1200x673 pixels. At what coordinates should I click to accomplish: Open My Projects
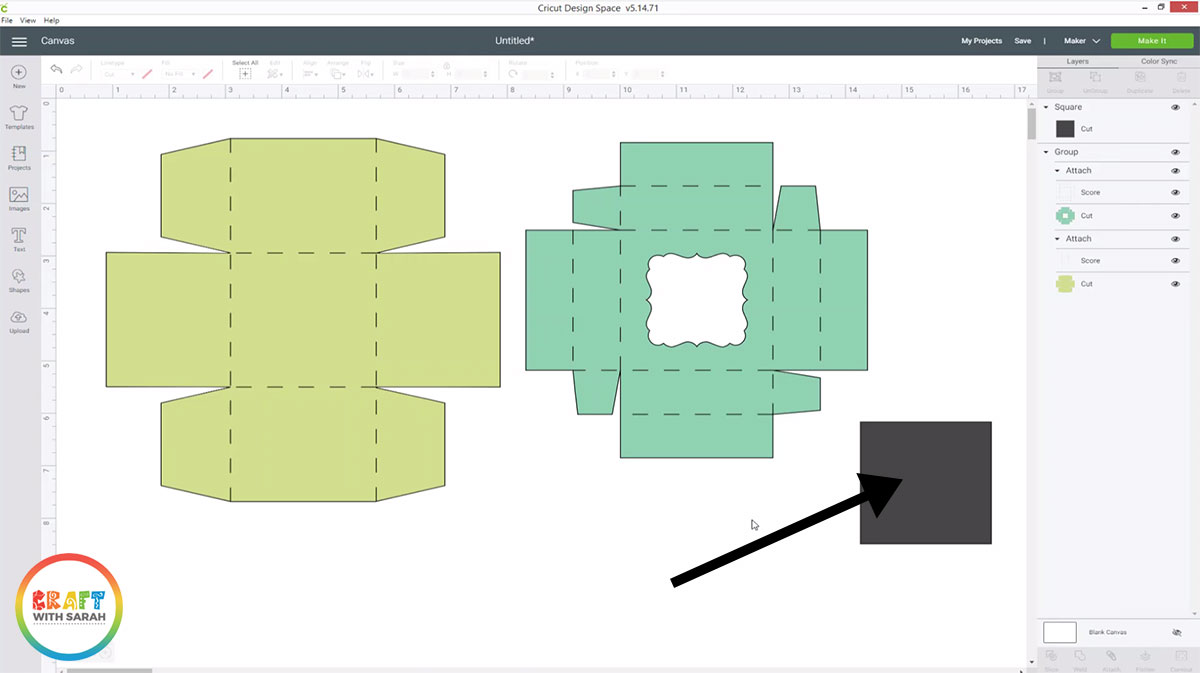click(981, 41)
